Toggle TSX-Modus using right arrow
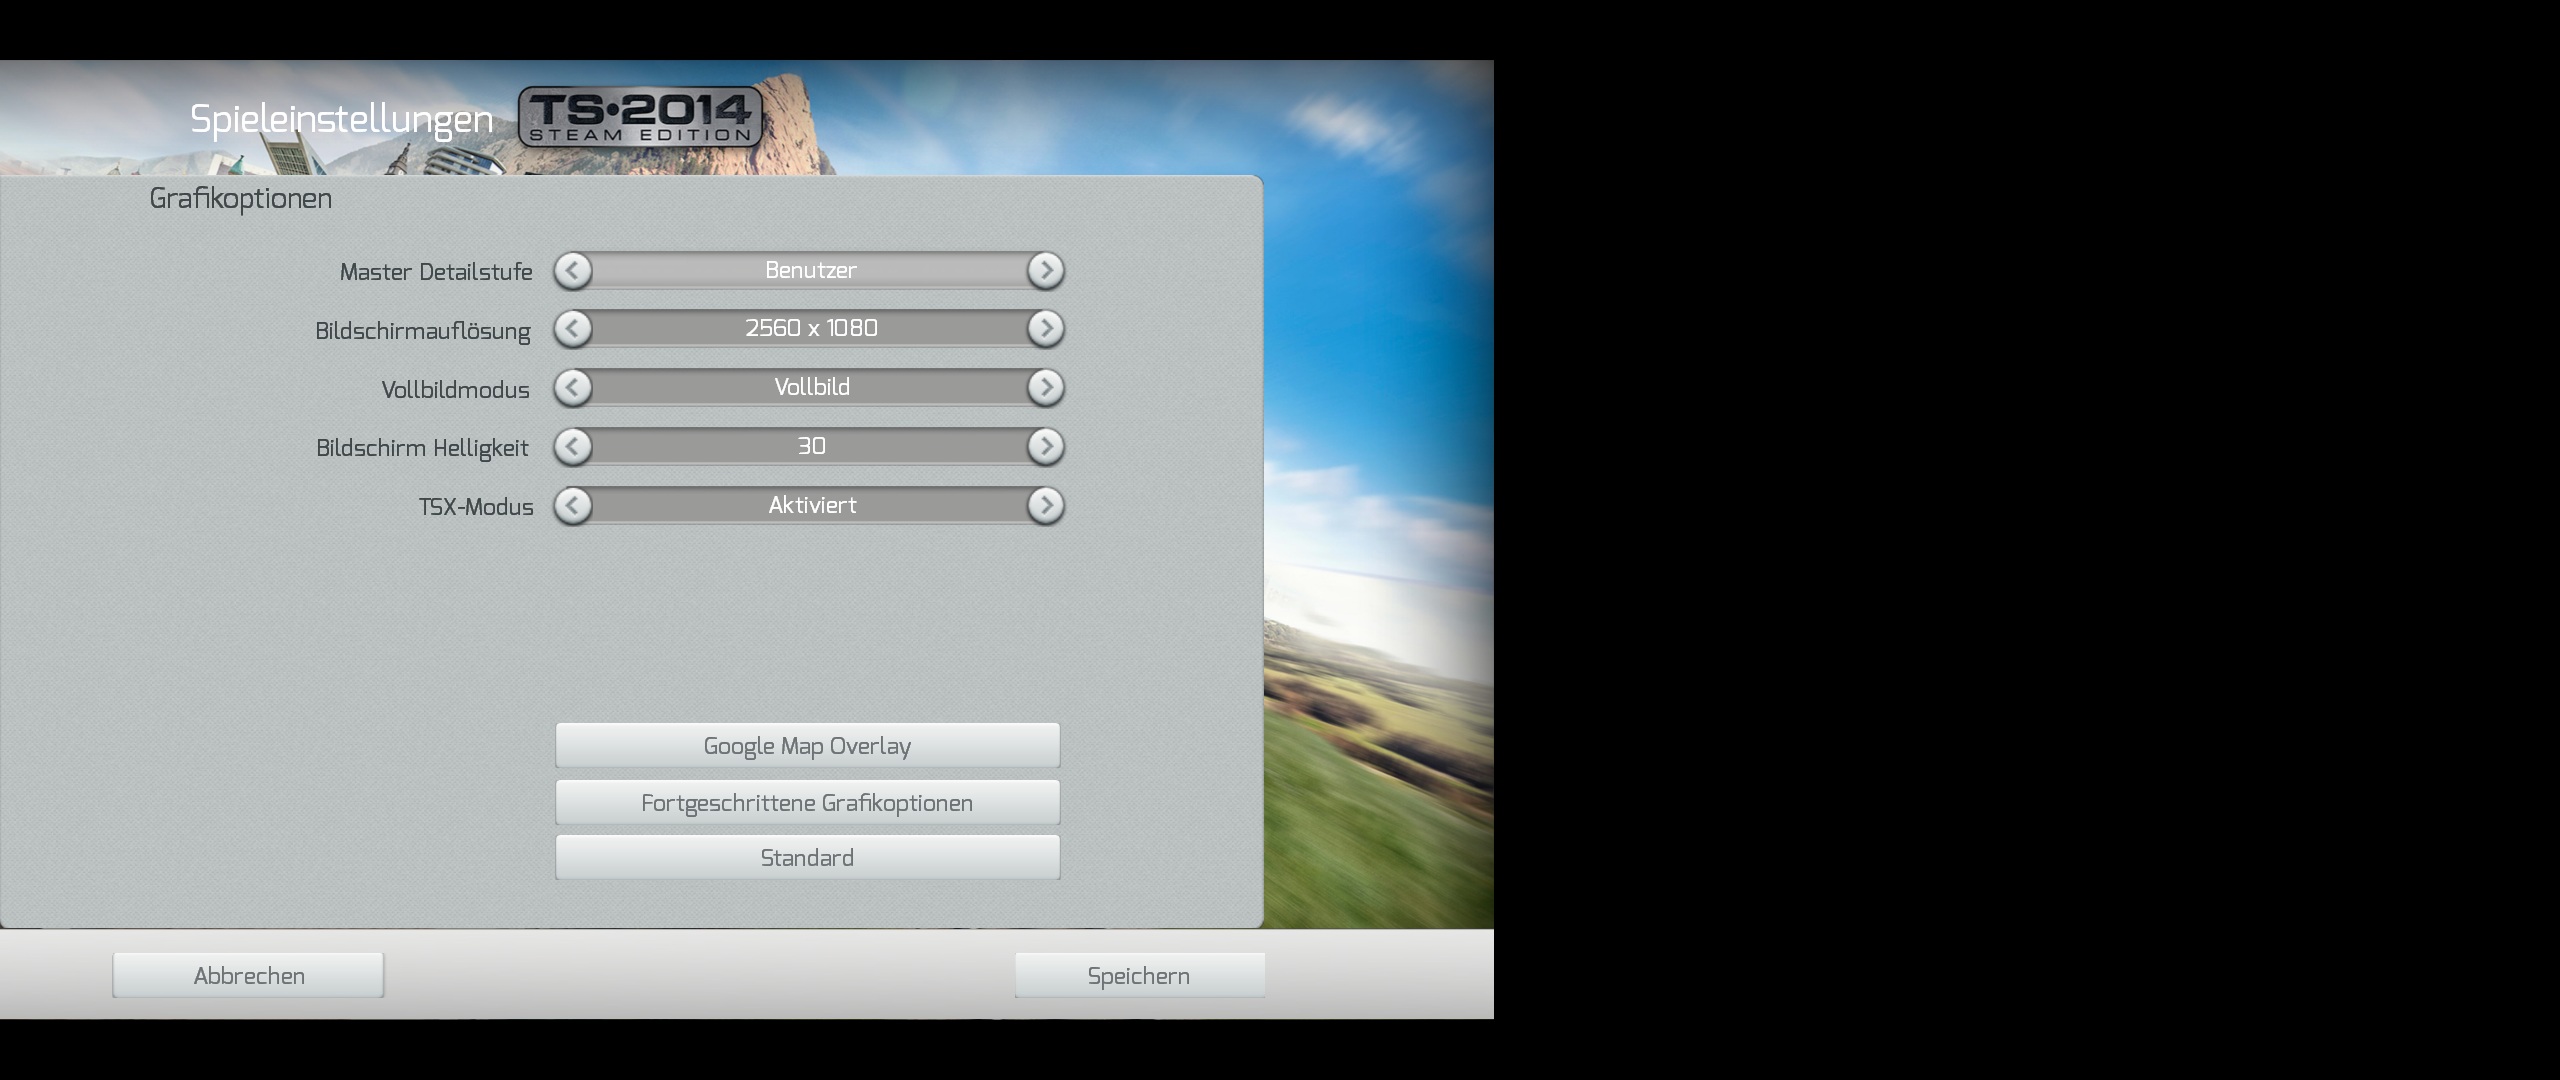This screenshot has width=2560, height=1080. click(x=1045, y=506)
